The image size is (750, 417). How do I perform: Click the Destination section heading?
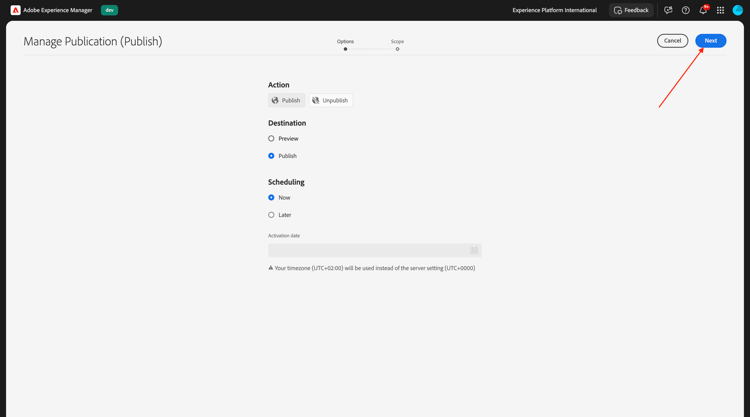pyautogui.click(x=287, y=123)
